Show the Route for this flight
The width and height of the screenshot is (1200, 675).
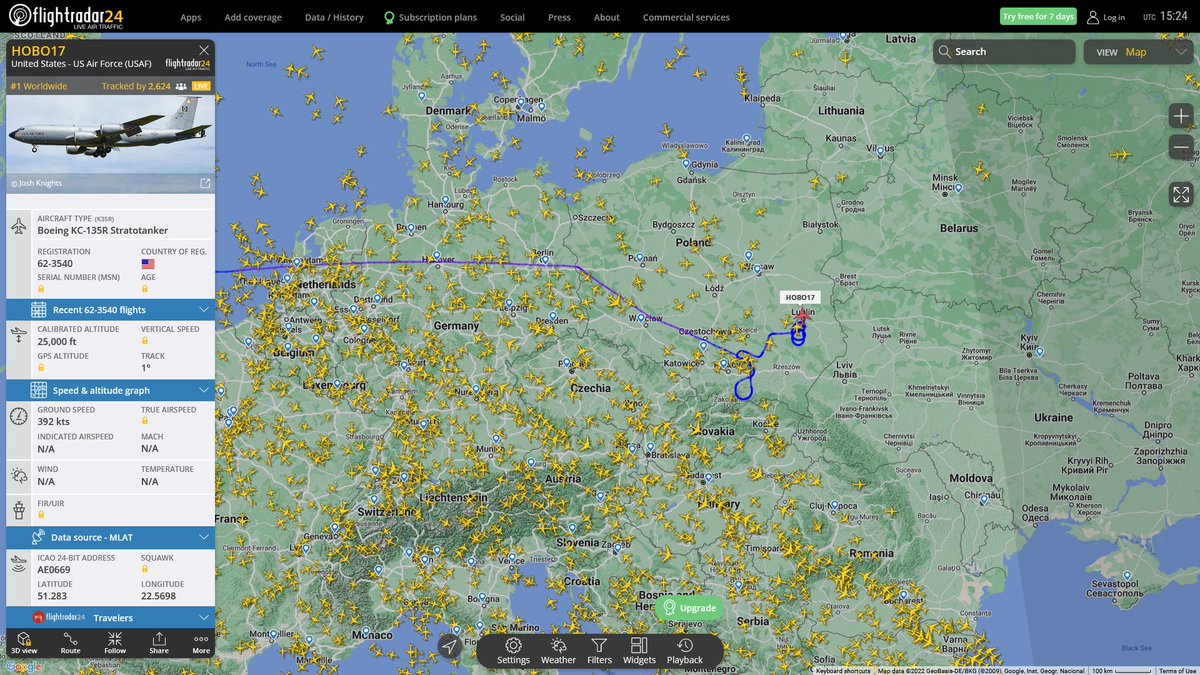click(x=71, y=643)
